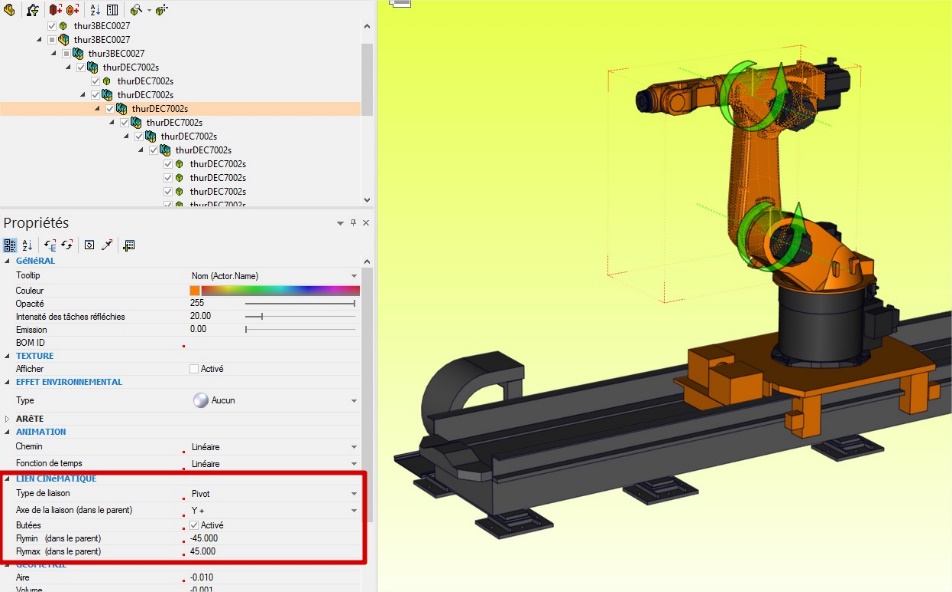Uncheck the Butées Activé checkbox
The image size is (952, 592).
coord(194,525)
